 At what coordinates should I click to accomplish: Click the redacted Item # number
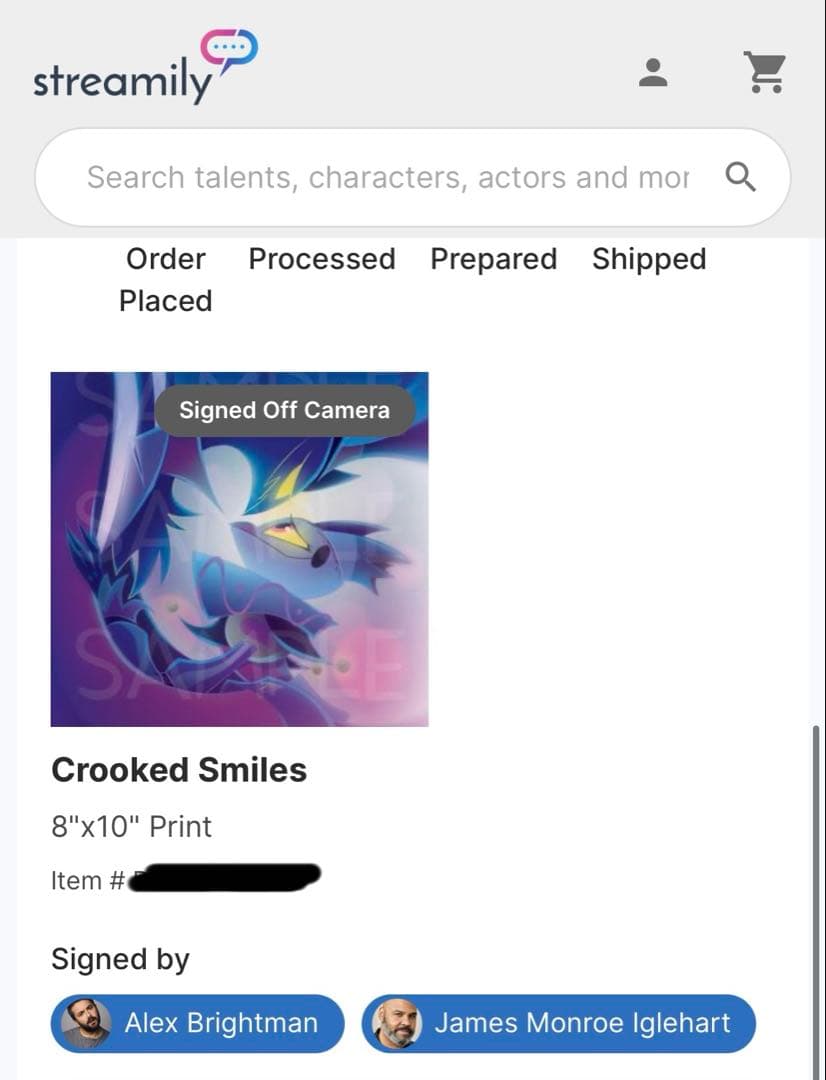coord(225,879)
